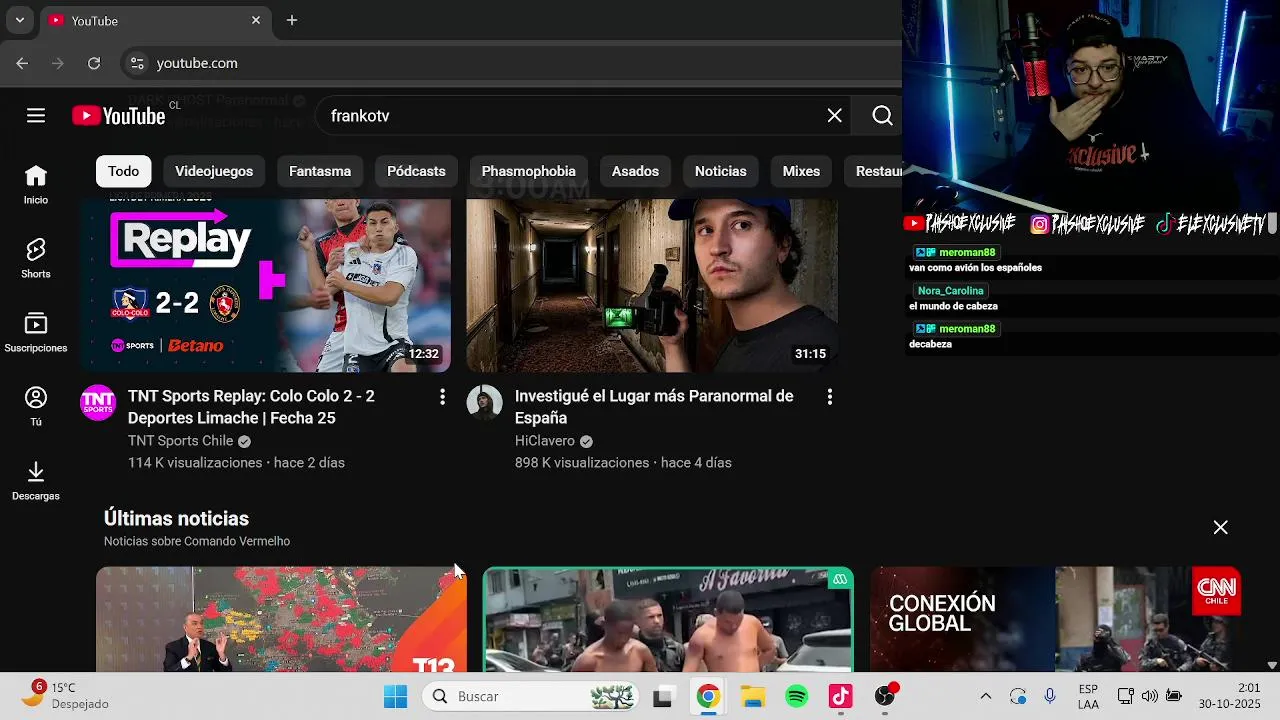Go back with the browser back arrow
Viewport: 1280px width, 720px height.
[22, 63]
